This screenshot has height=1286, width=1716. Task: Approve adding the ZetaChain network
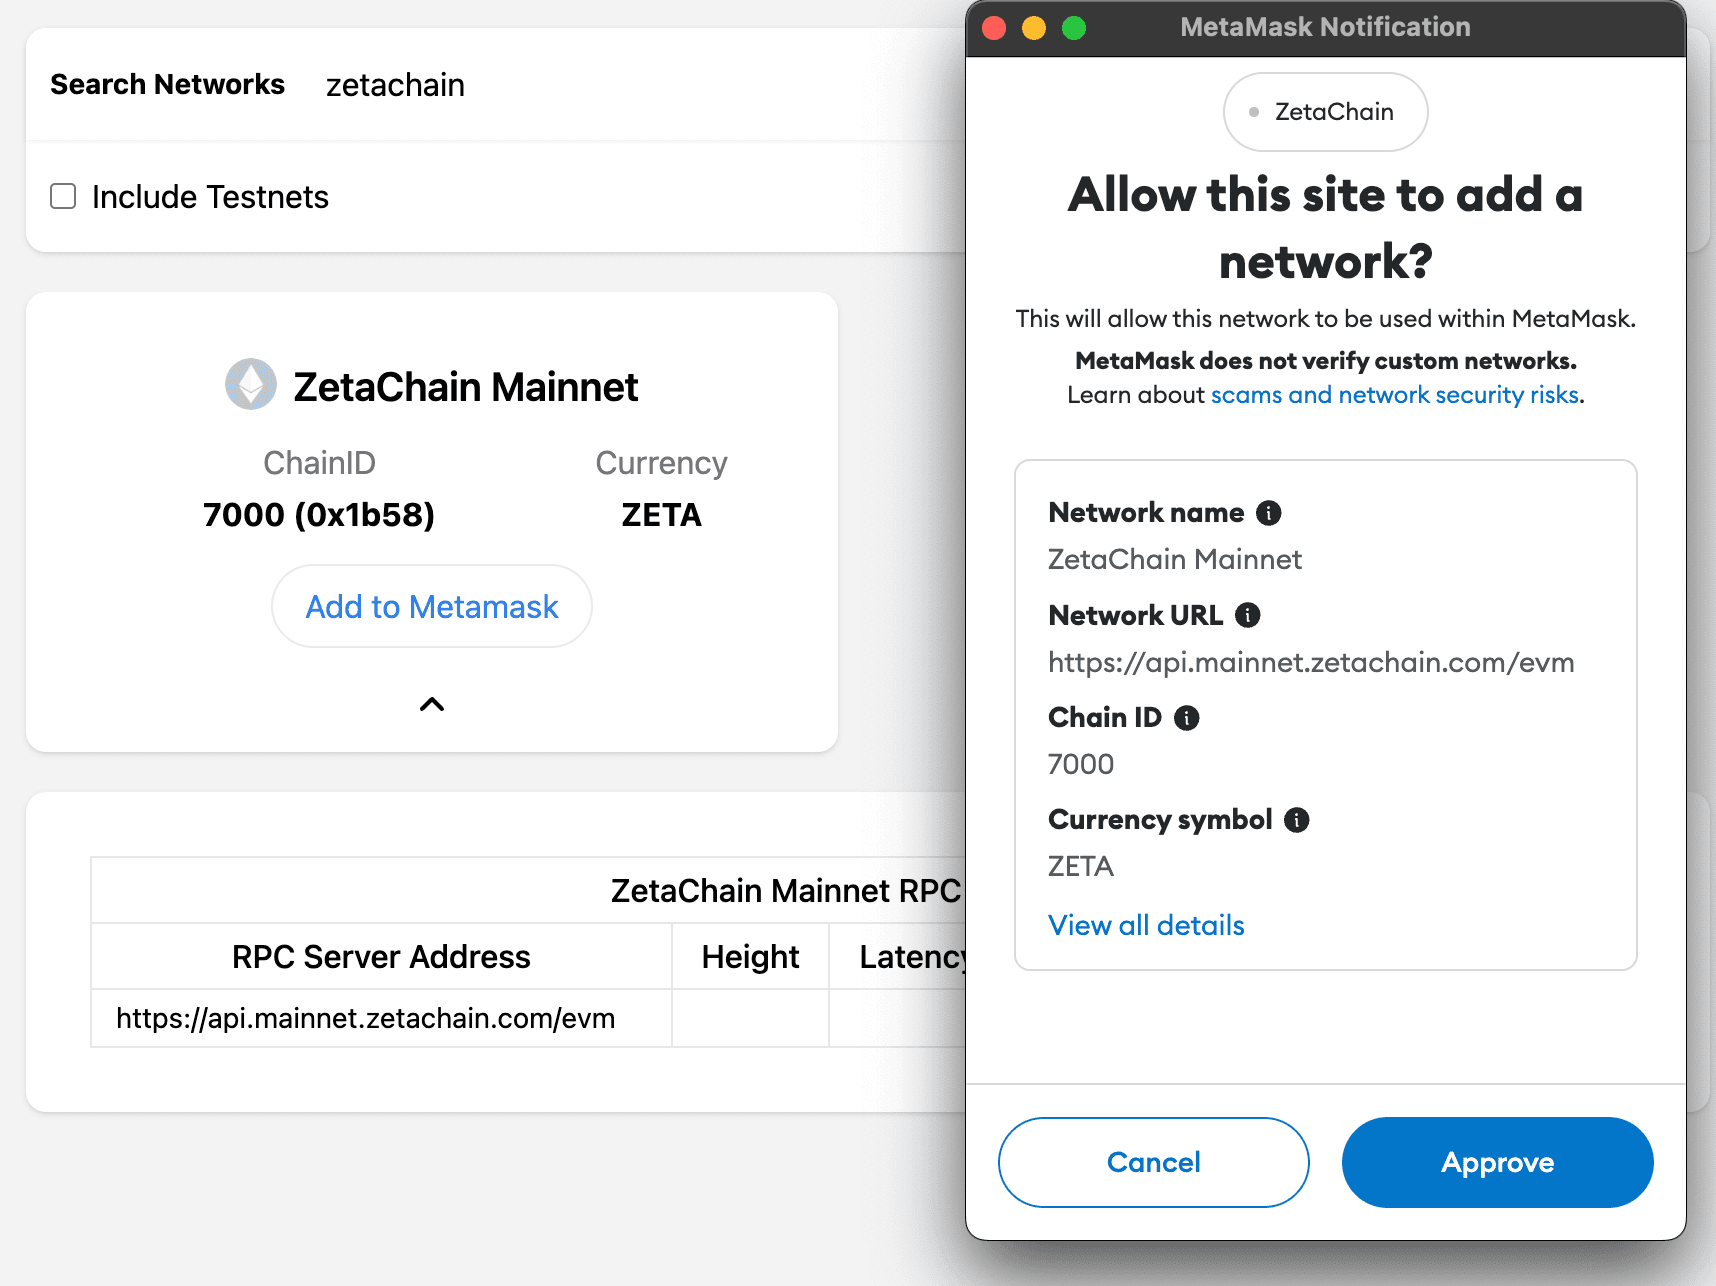(1497, 1162)
